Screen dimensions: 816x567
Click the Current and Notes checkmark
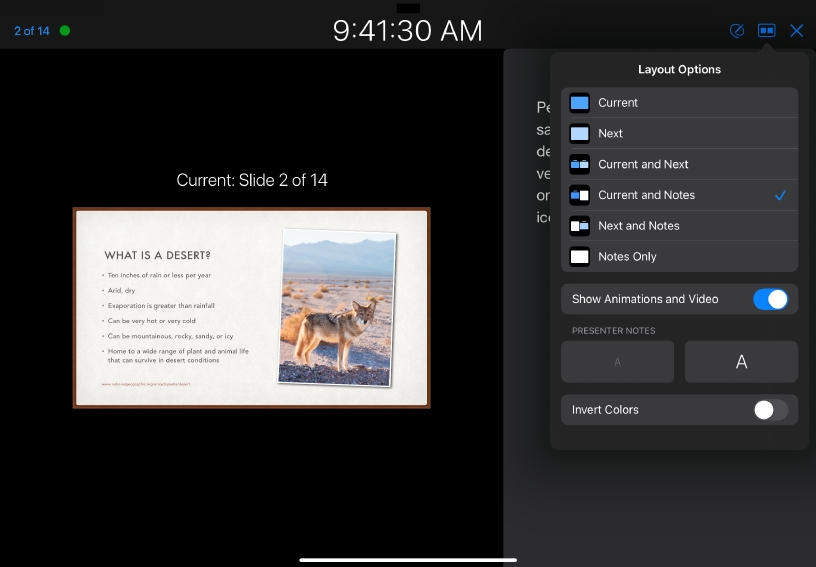(x=780, y=195)
